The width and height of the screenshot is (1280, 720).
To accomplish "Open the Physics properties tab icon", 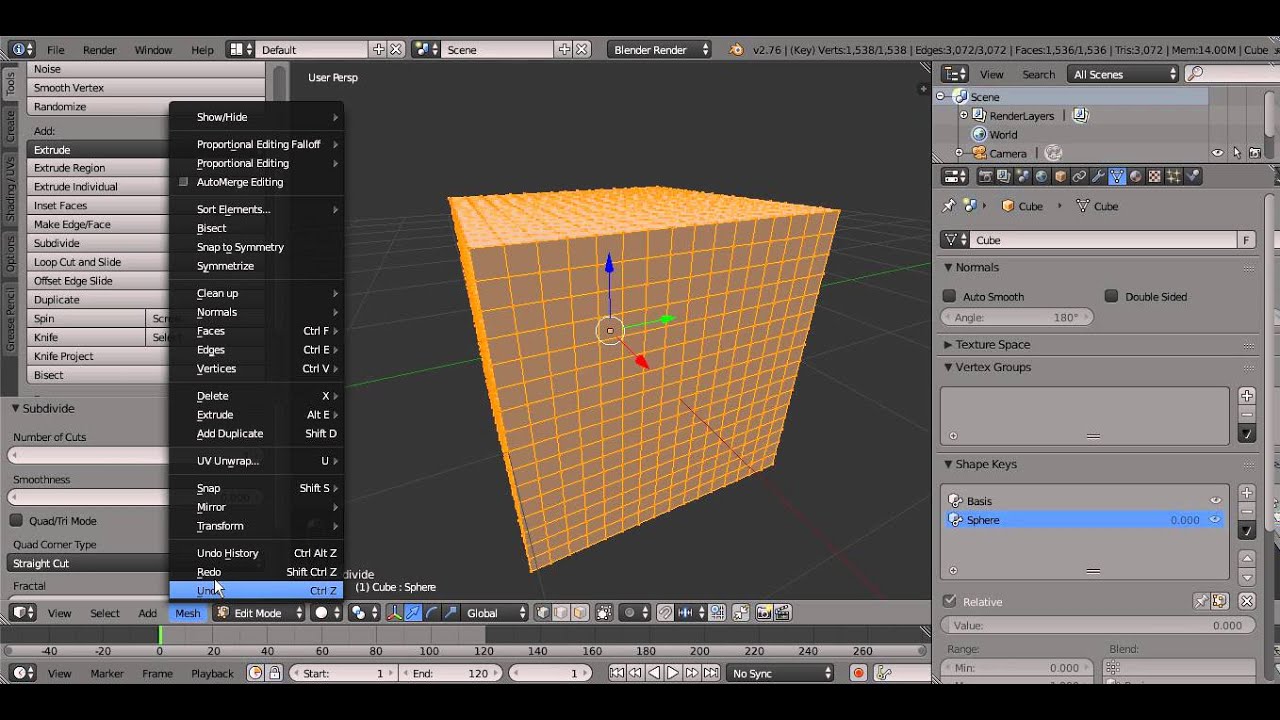I will (1193, 176).
